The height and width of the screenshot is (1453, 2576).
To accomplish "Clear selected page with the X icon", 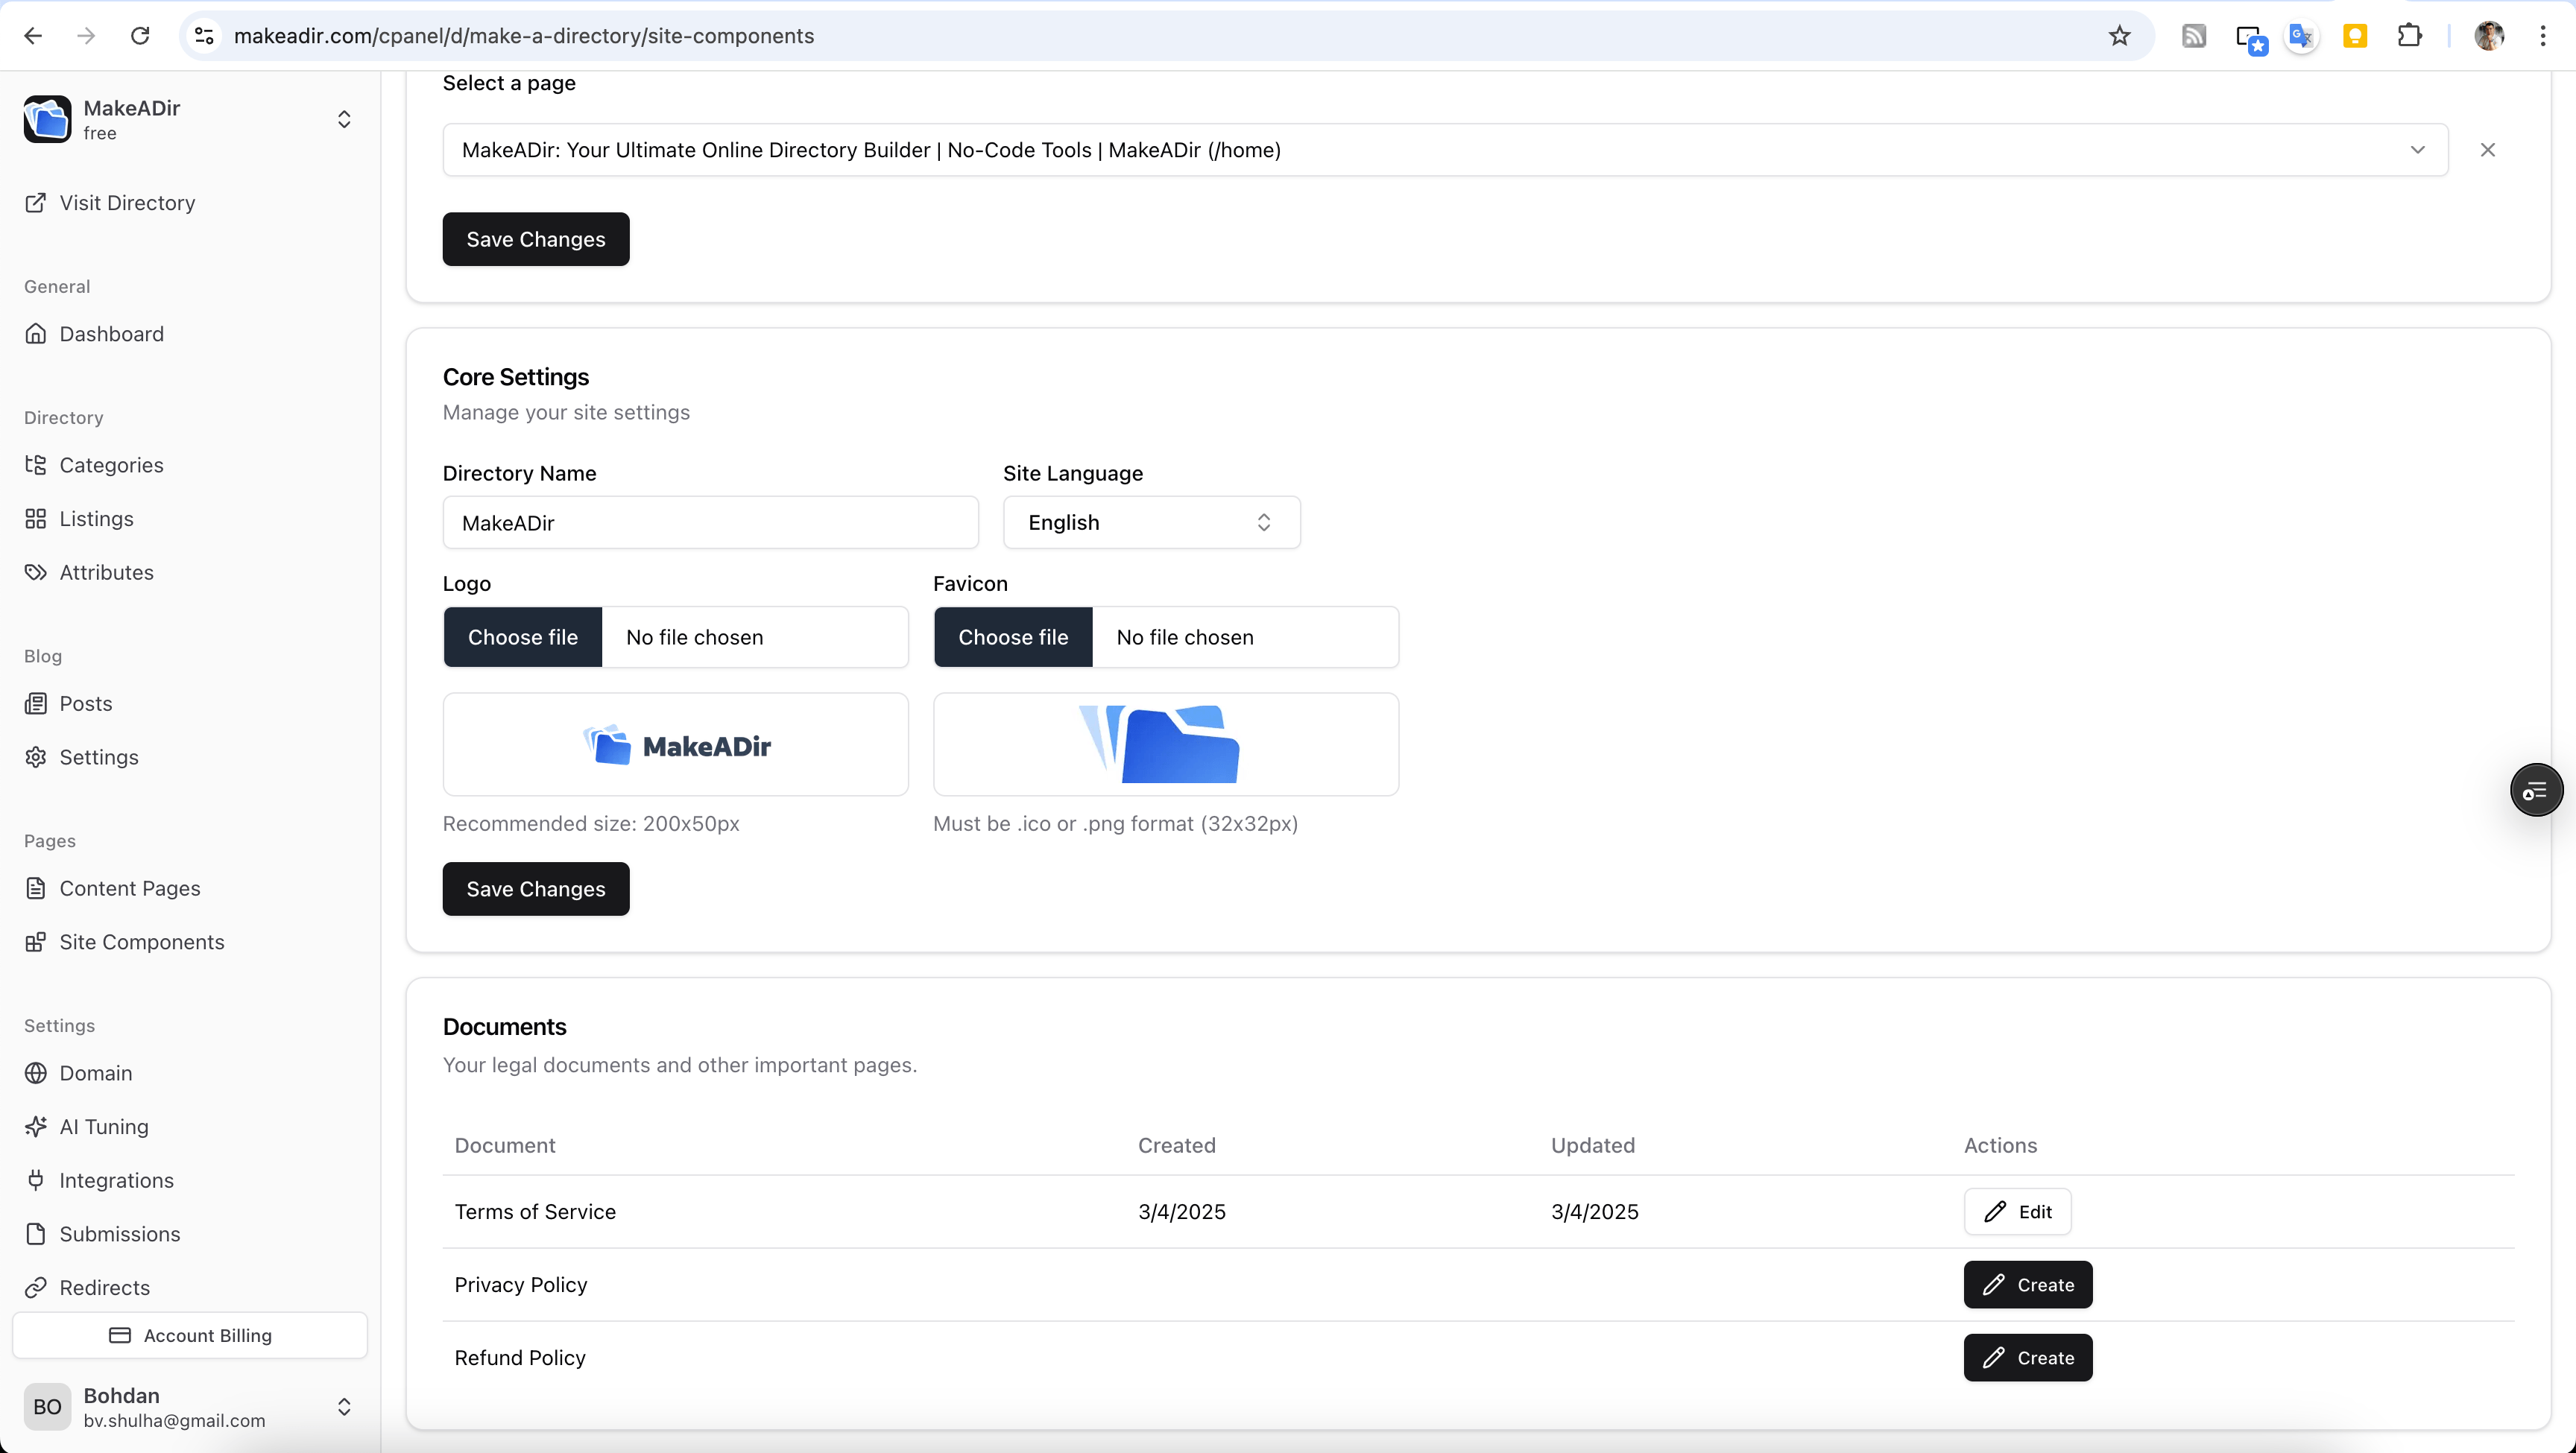I will 2487,150.
